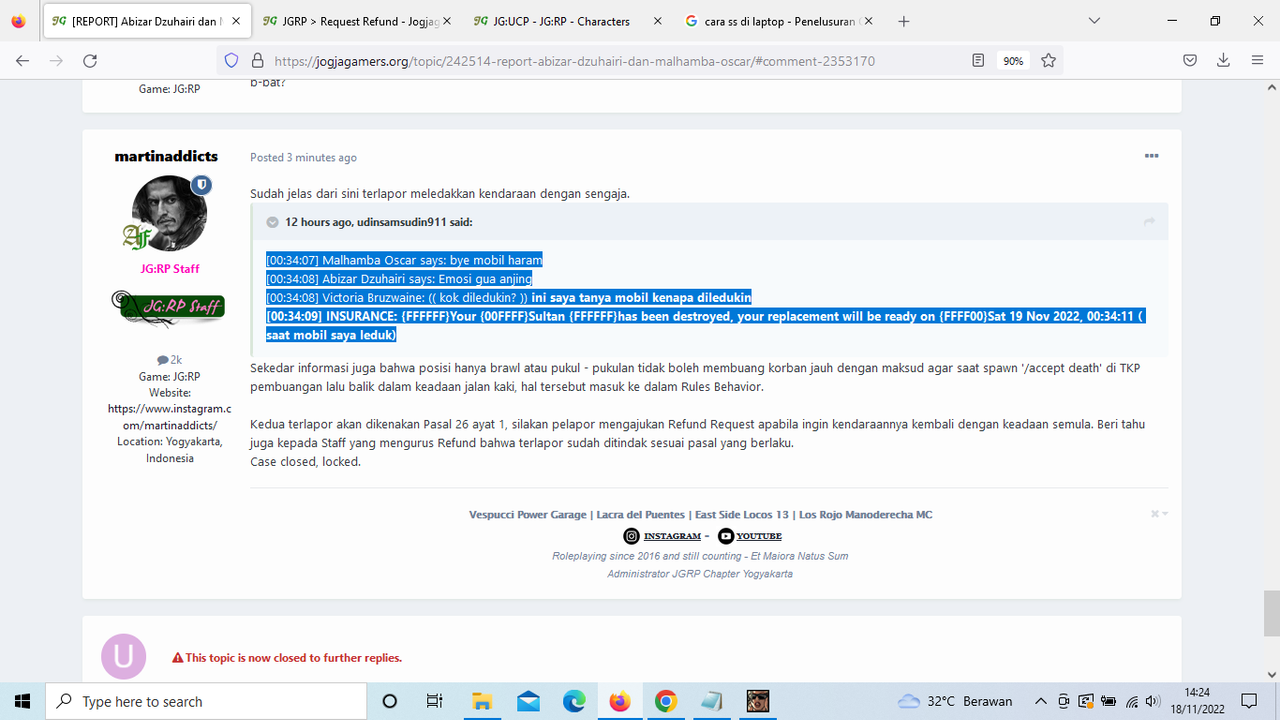Open the Windows notification center
Screen dimensions: 1280x720
pyautogui.click(x=1249, y=701)
